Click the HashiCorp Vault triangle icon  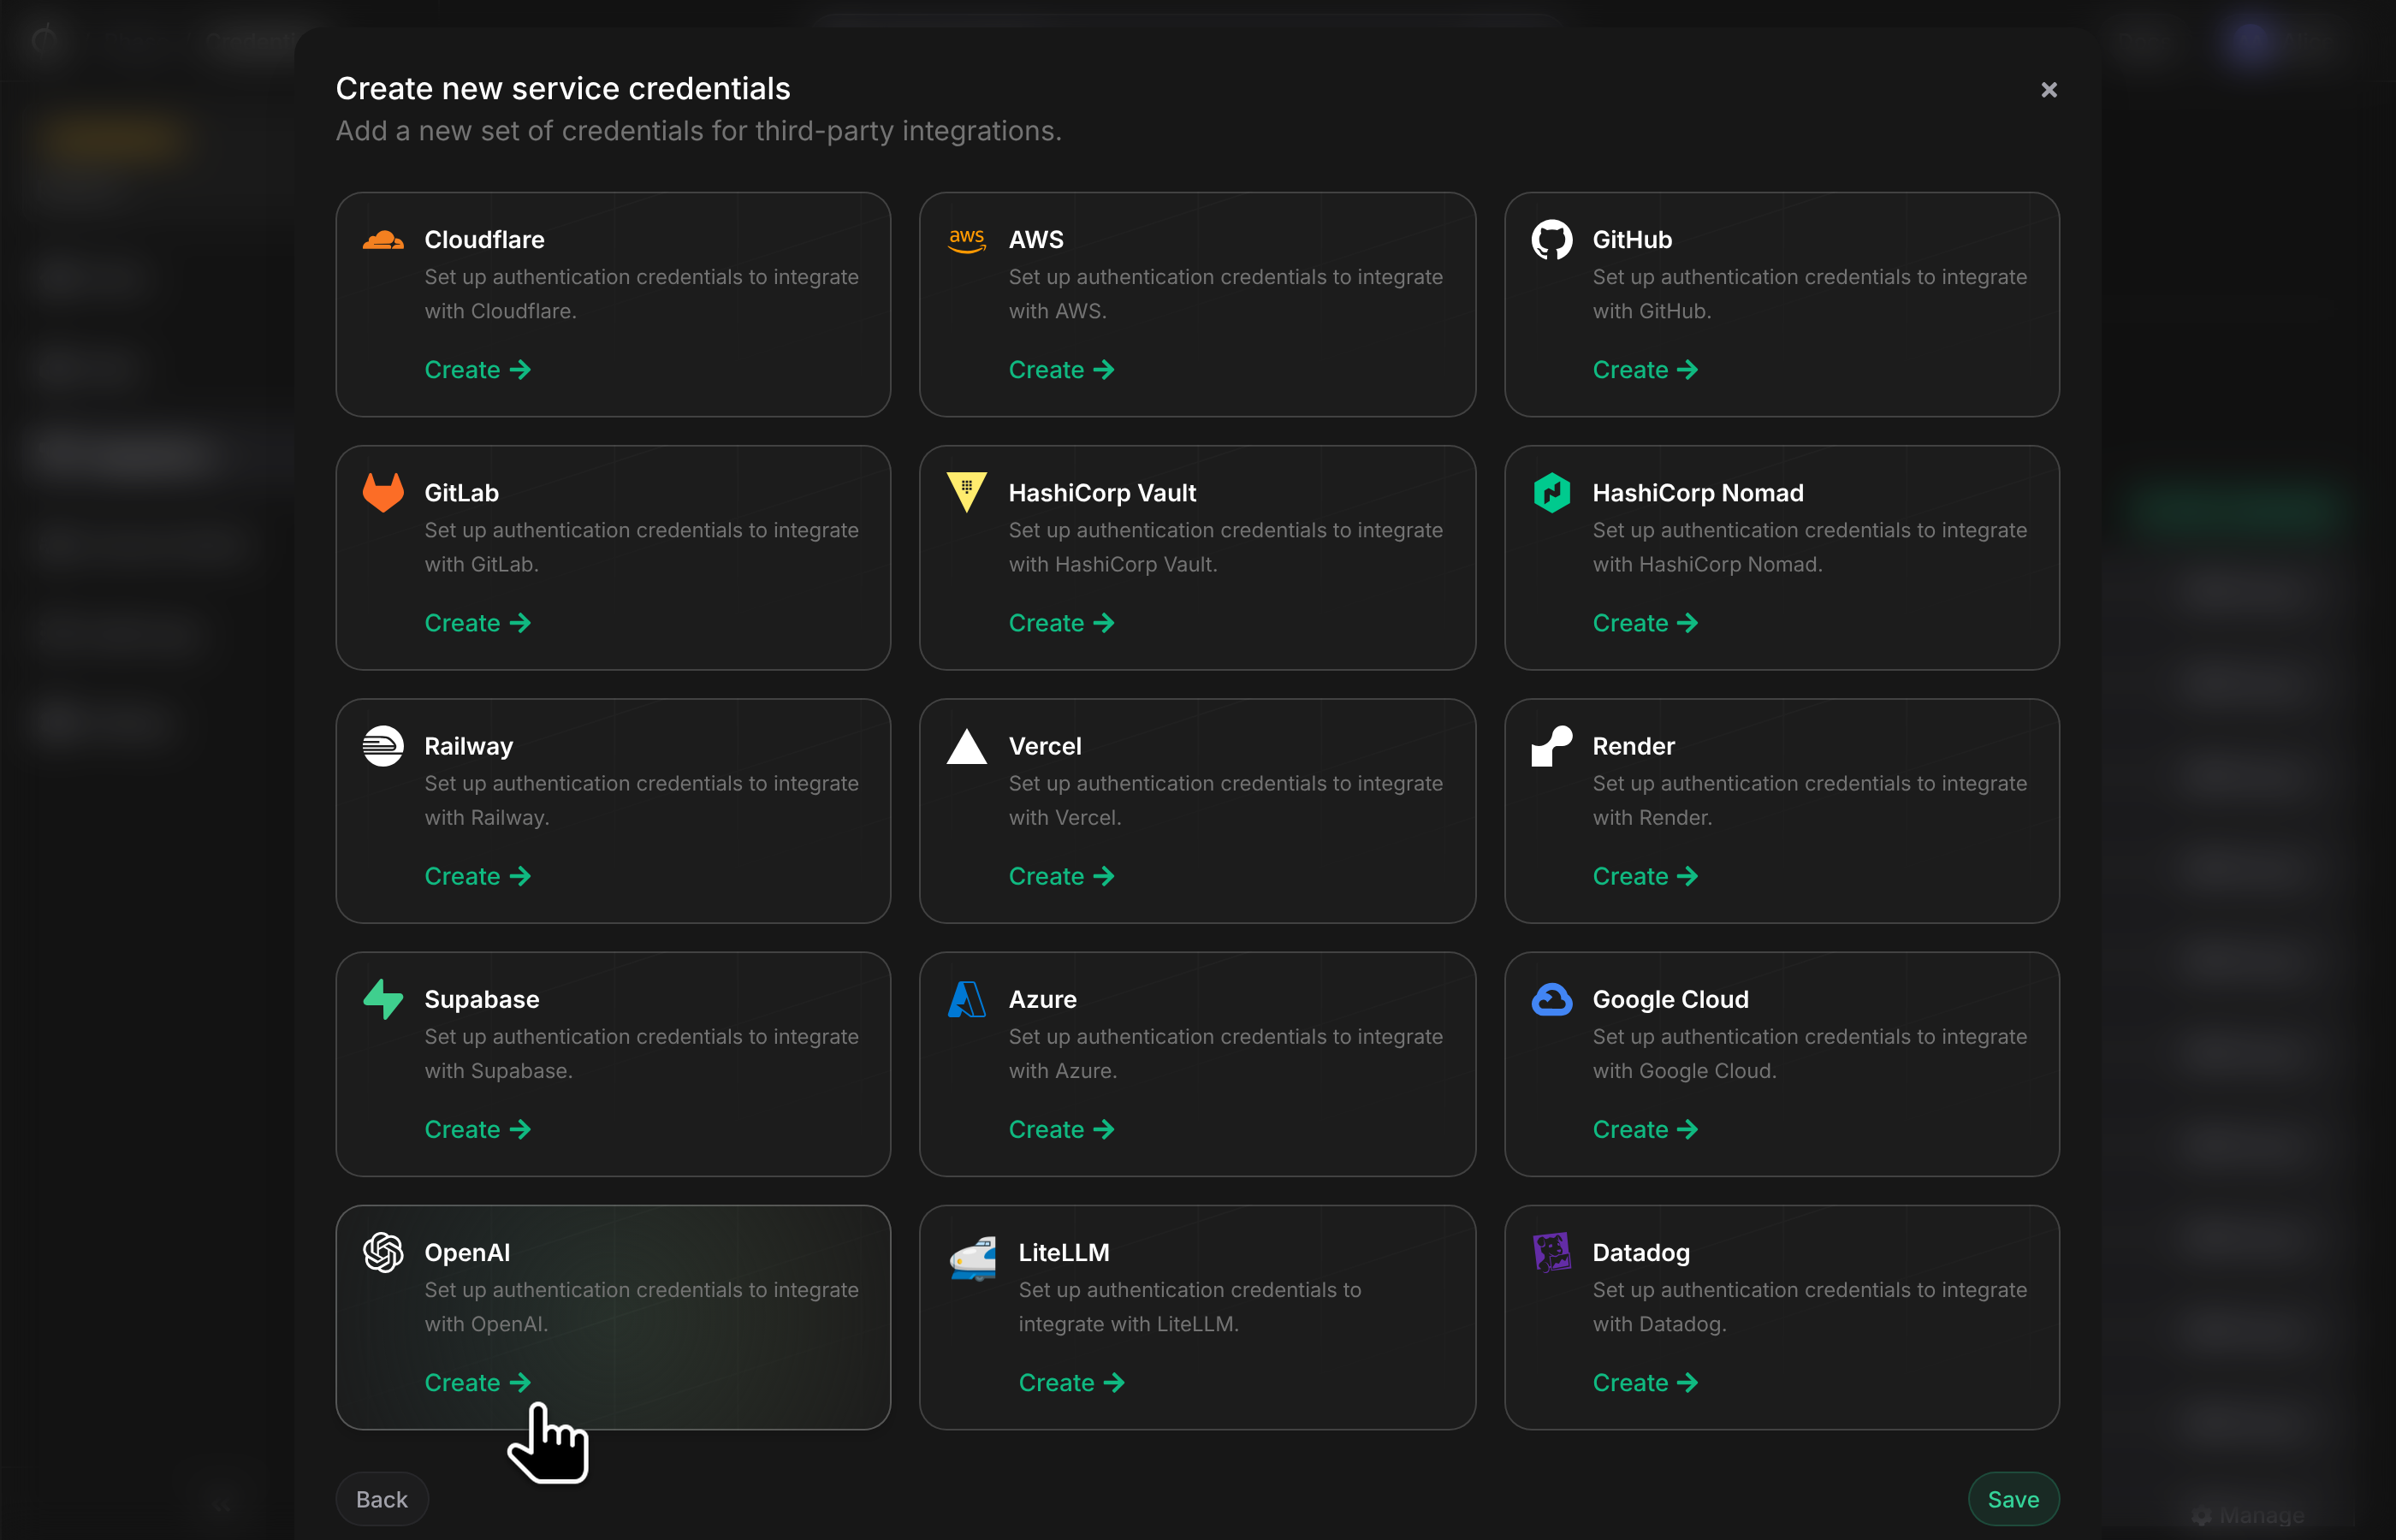coord(966,493)
